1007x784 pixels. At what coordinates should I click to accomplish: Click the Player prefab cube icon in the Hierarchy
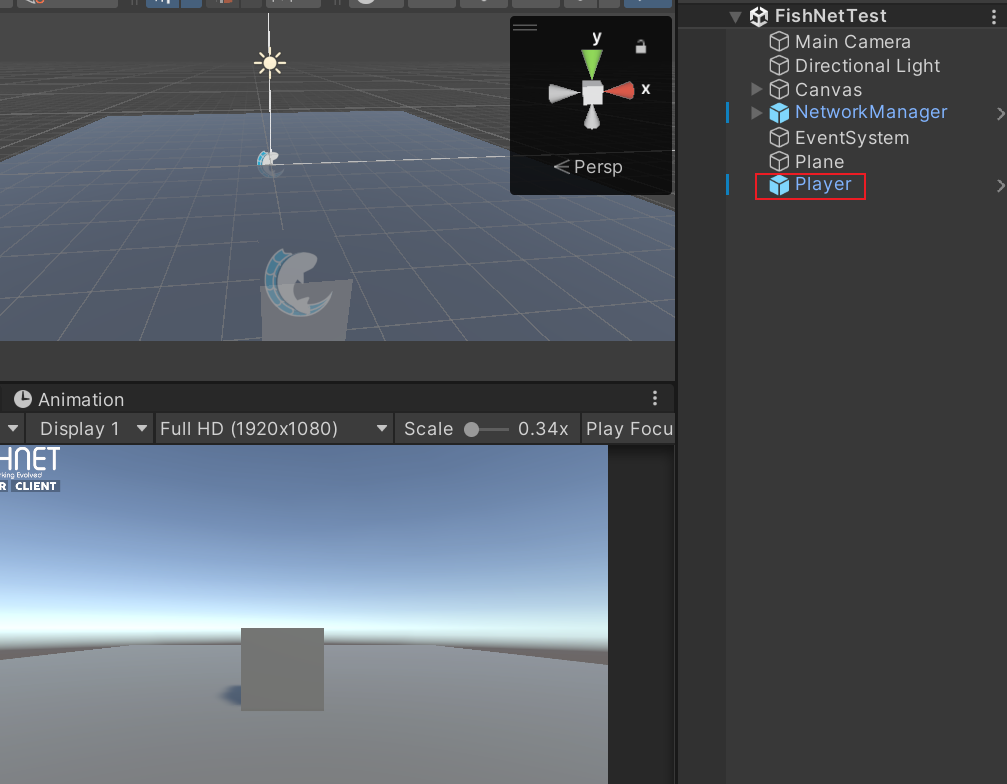tap(779, 185)
